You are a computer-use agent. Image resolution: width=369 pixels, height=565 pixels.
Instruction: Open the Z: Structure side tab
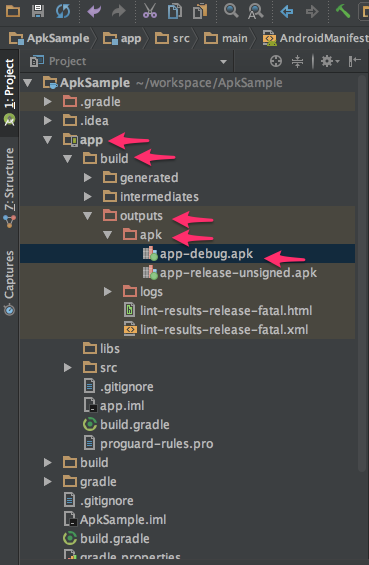(x=9, y=187)
